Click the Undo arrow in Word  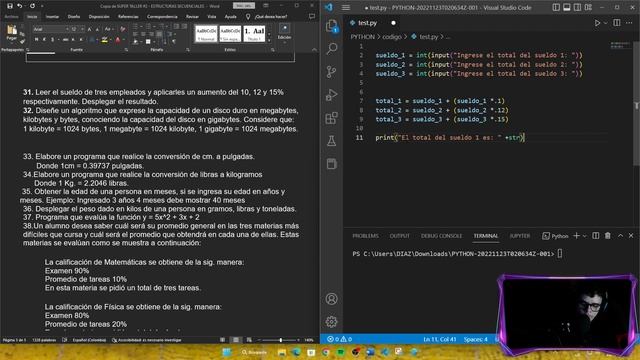click(x=20, y=6)
